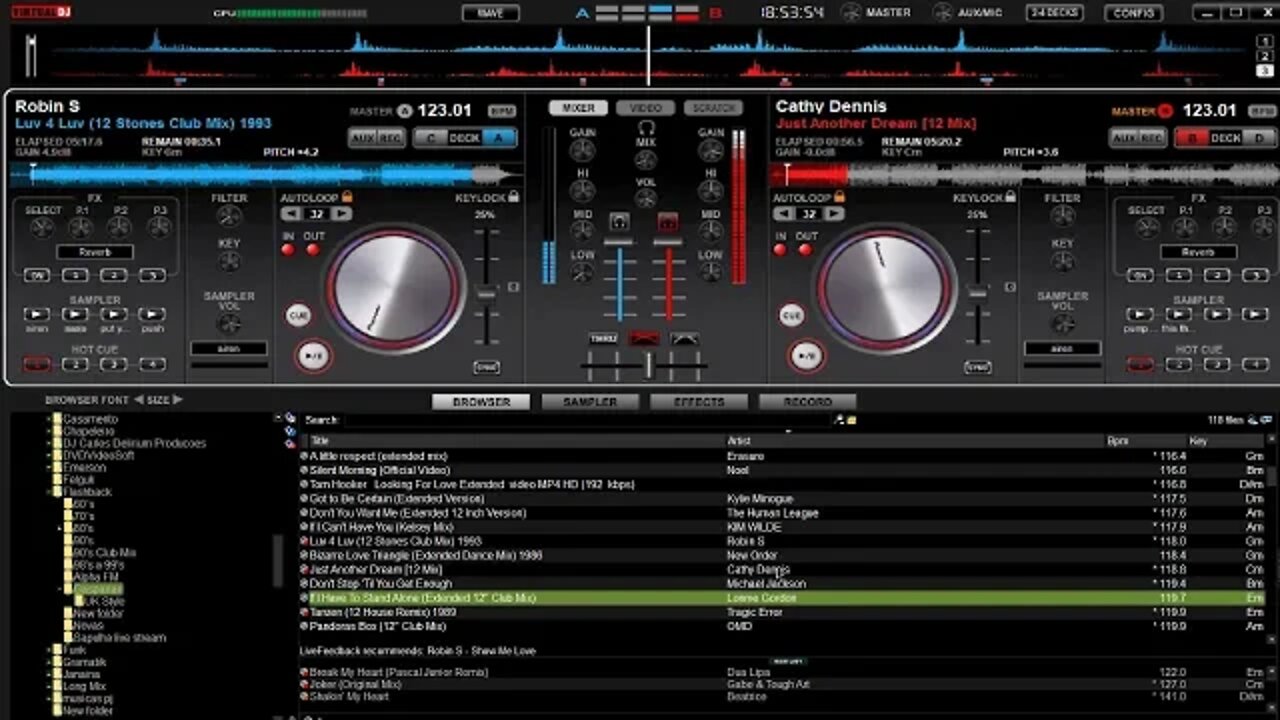Click the MASTER volume knob in top bar
Image resolution: width=1280 pixels, height=720 pixels.
pos(851,13)
